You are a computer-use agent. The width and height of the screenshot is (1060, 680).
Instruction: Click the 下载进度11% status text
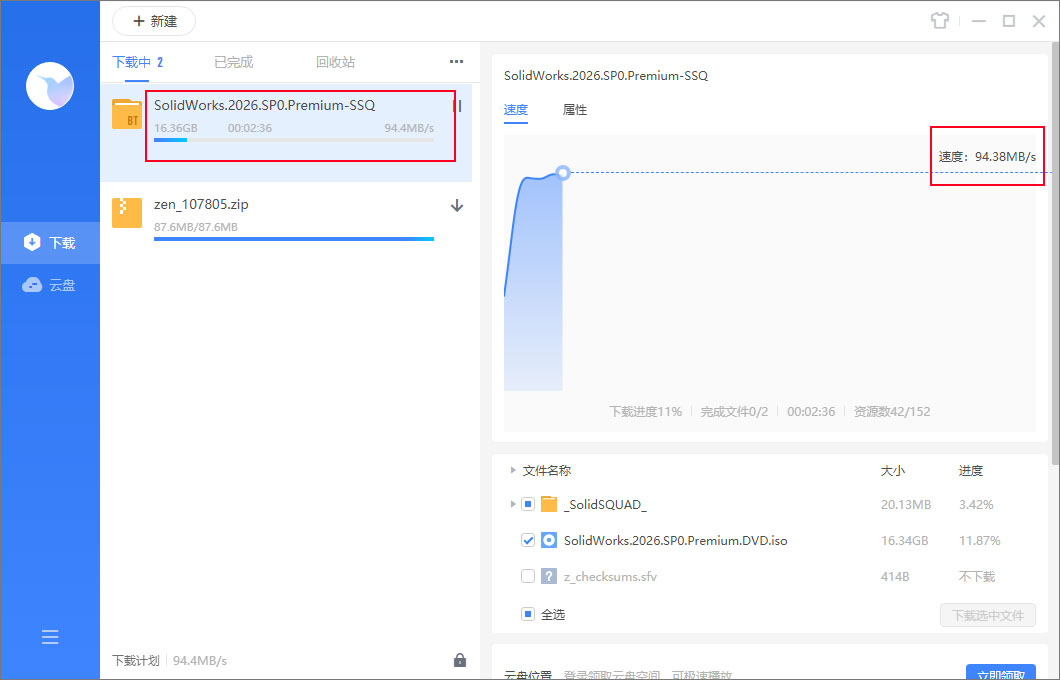(x=646, y=411)
